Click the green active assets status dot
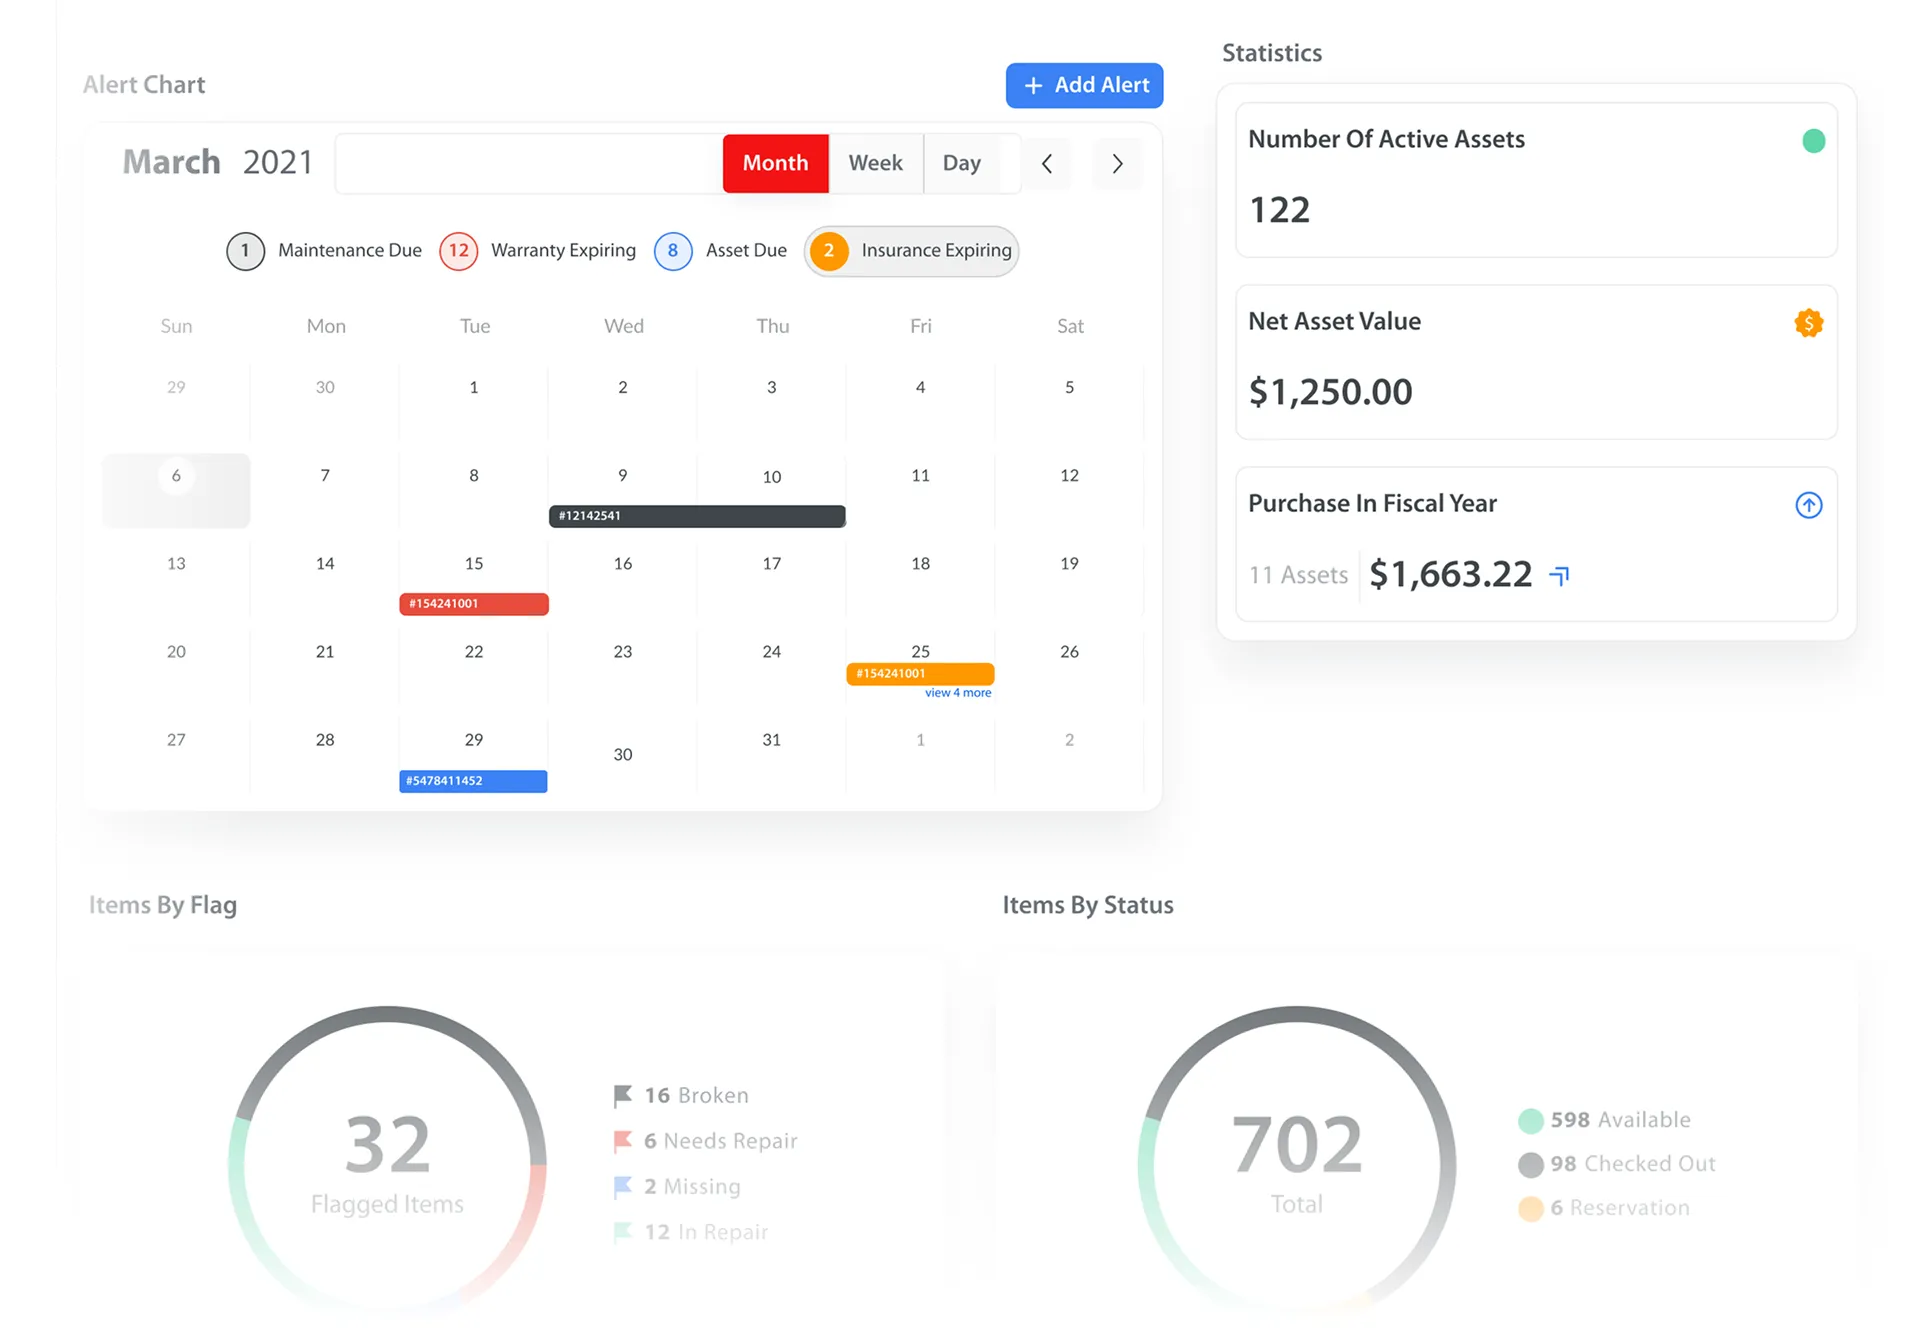 pos(1813,141)
